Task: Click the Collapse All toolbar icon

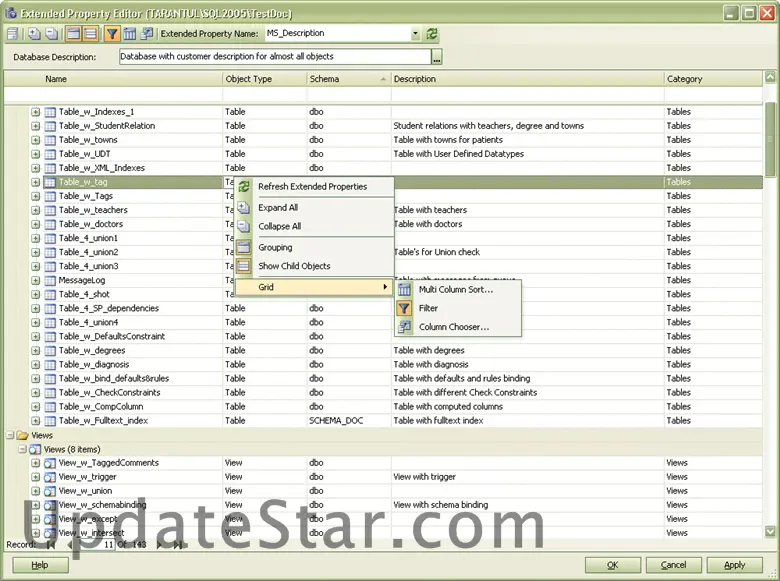Action: tap(51, 34)
